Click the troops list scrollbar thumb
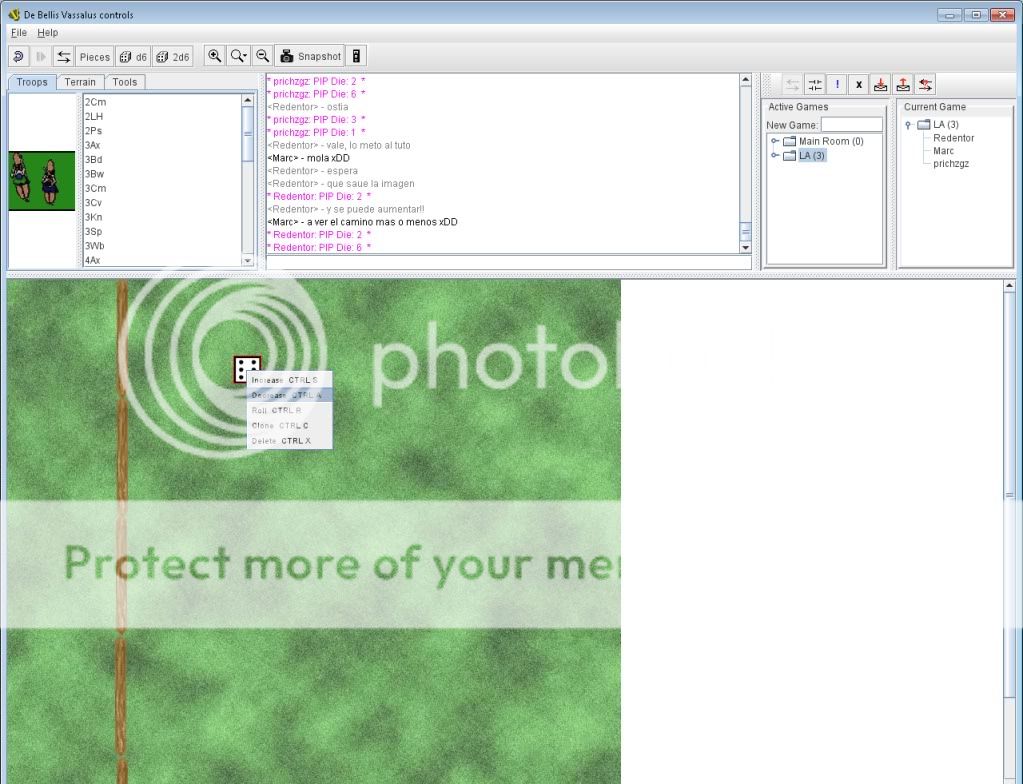The height and width of the screenshot is (784, 1023). click(x=247, y=134)
